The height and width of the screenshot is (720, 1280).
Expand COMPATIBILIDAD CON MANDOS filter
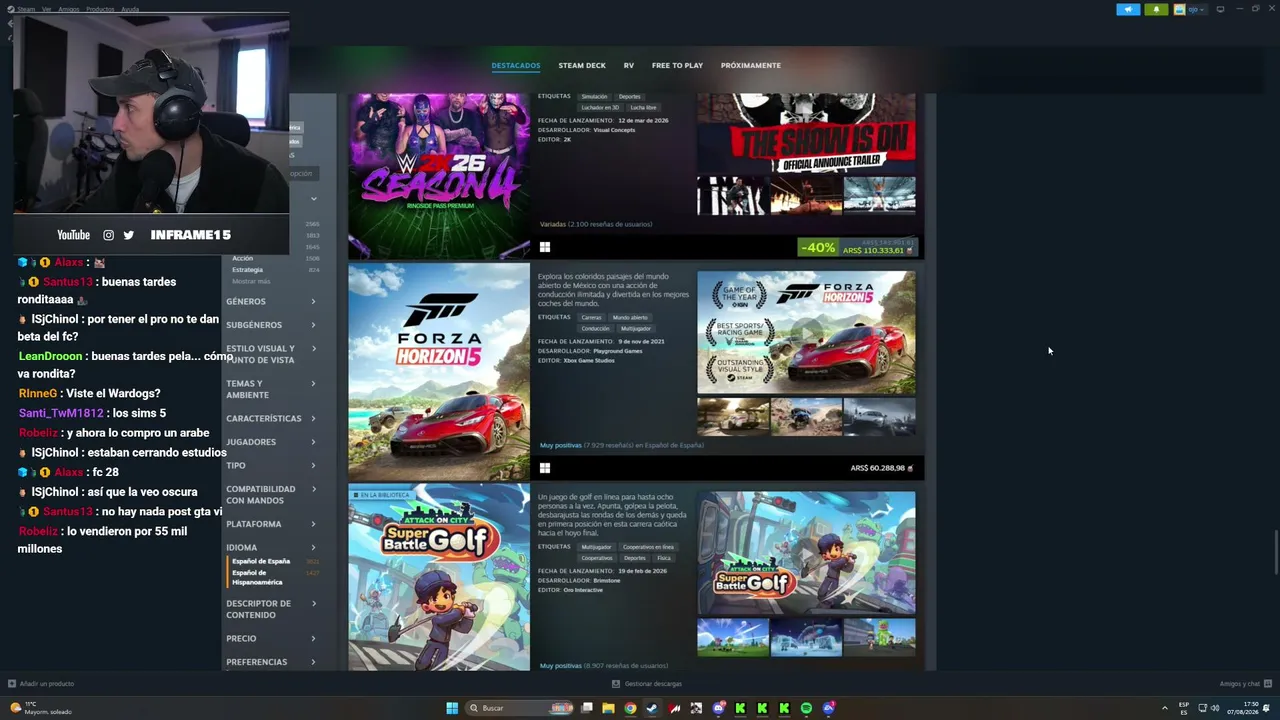pyautogui.click(x=270, y=495)
